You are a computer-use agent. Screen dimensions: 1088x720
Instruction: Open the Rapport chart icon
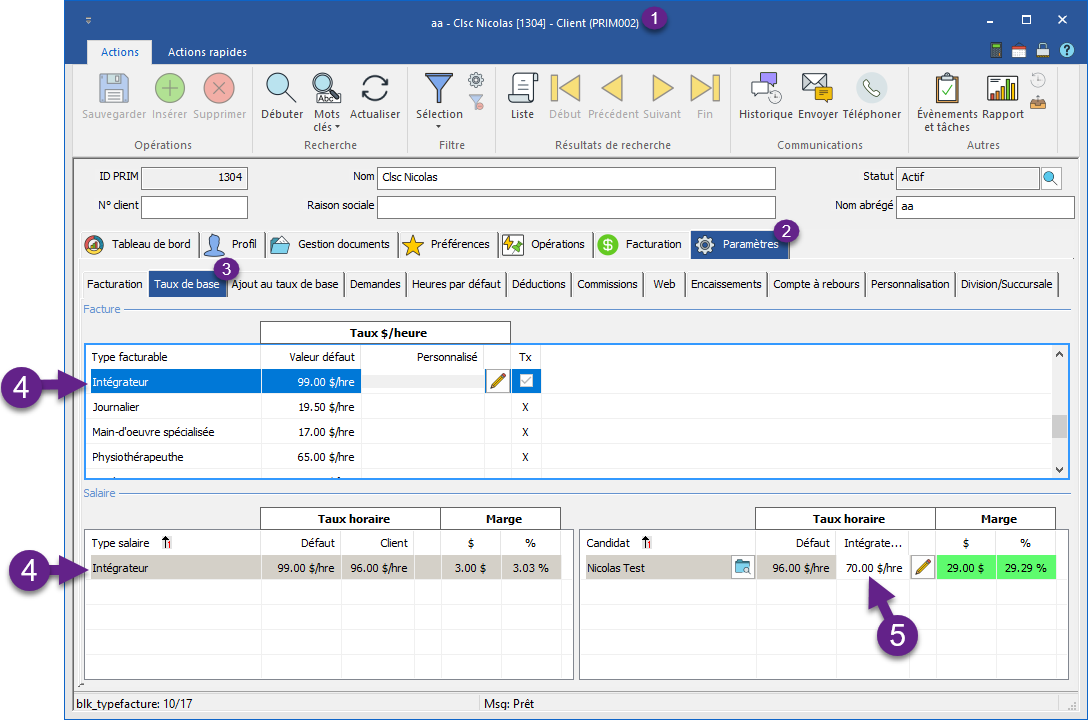[x=1002, y=89]
